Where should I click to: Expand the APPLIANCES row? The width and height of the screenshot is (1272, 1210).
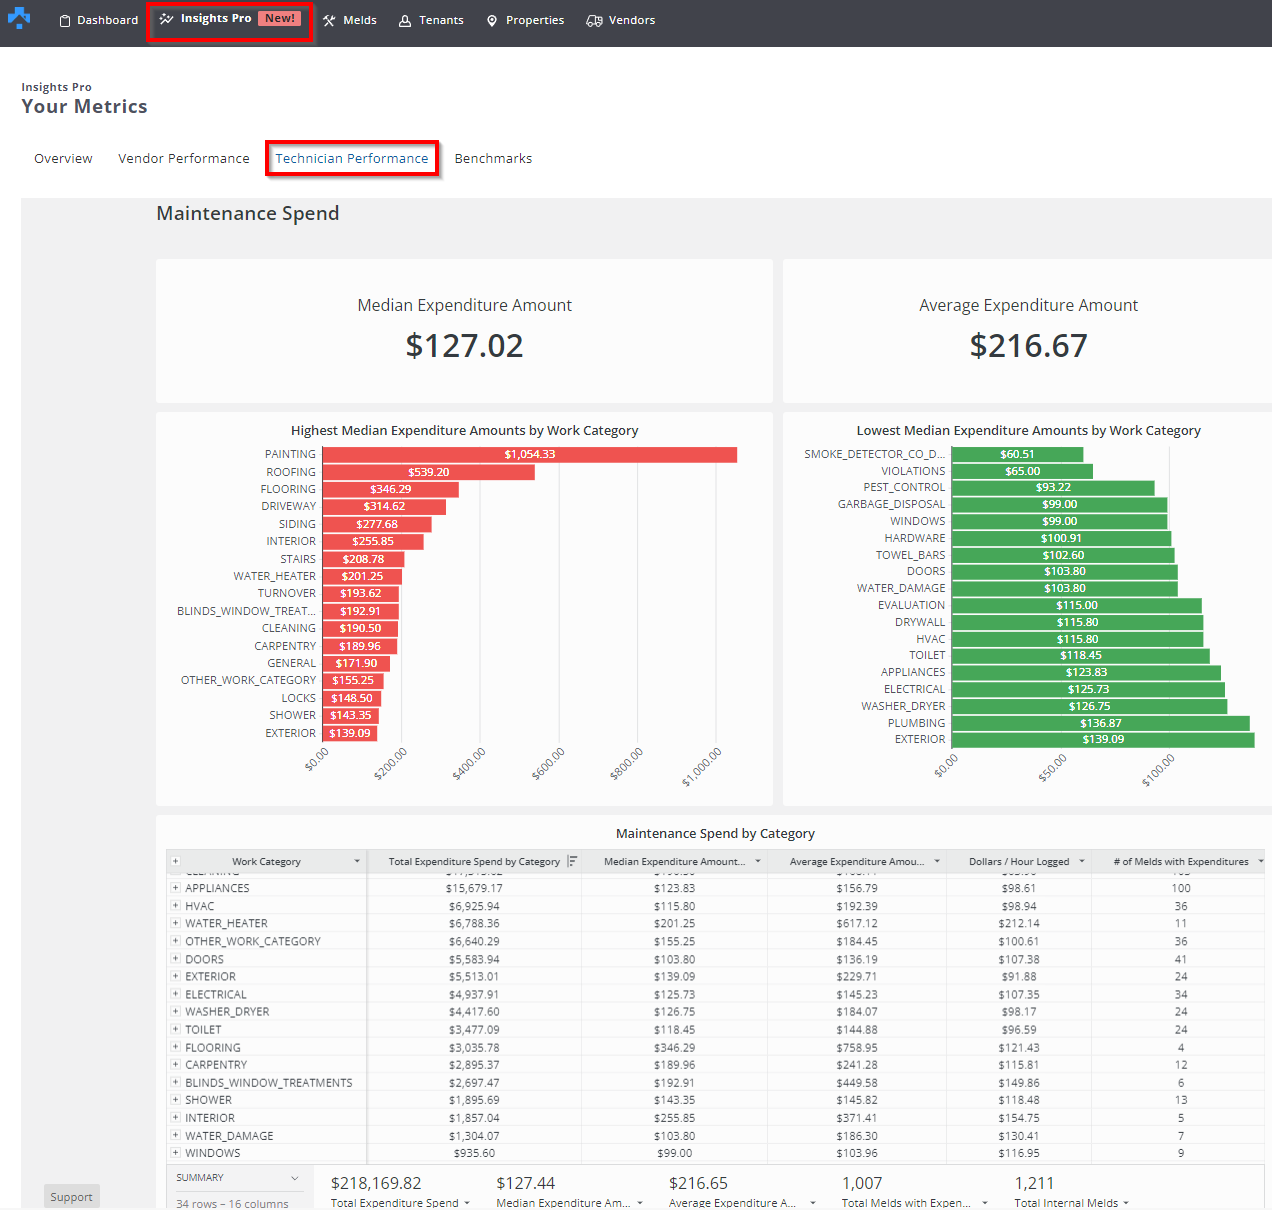175,888
